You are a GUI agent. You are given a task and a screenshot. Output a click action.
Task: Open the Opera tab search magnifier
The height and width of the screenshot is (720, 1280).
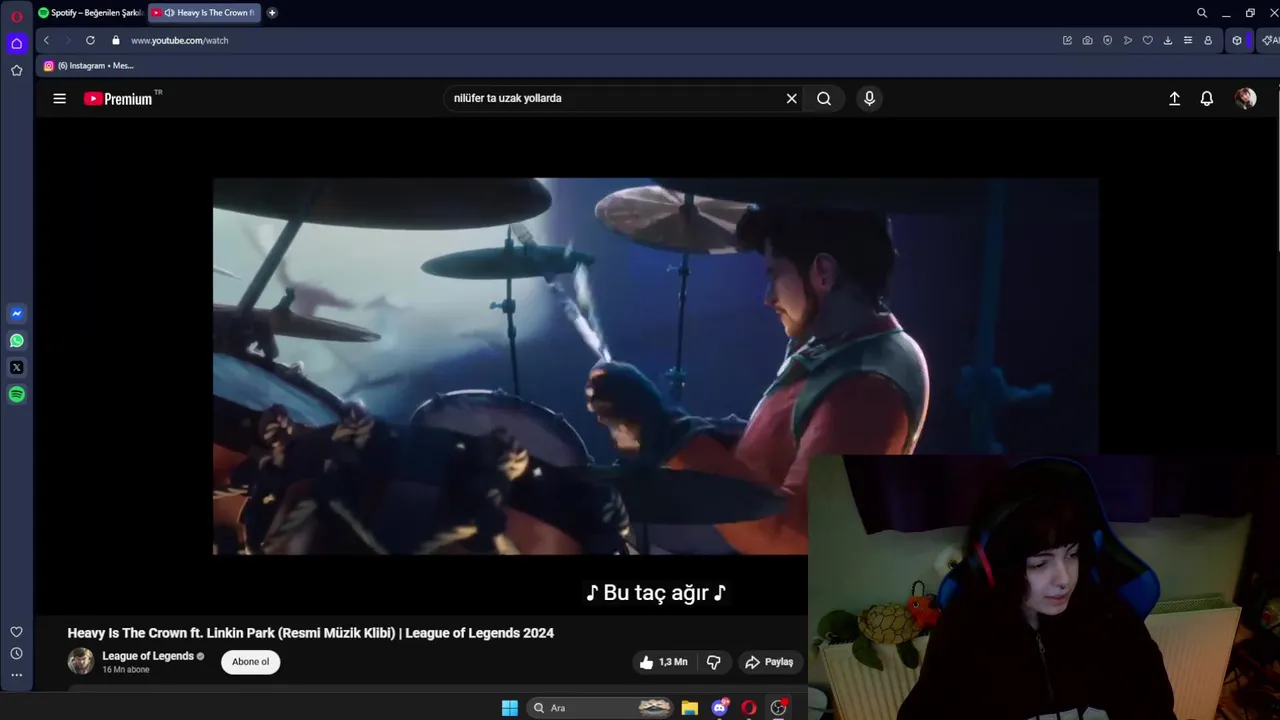click(x=1202, y=13)
